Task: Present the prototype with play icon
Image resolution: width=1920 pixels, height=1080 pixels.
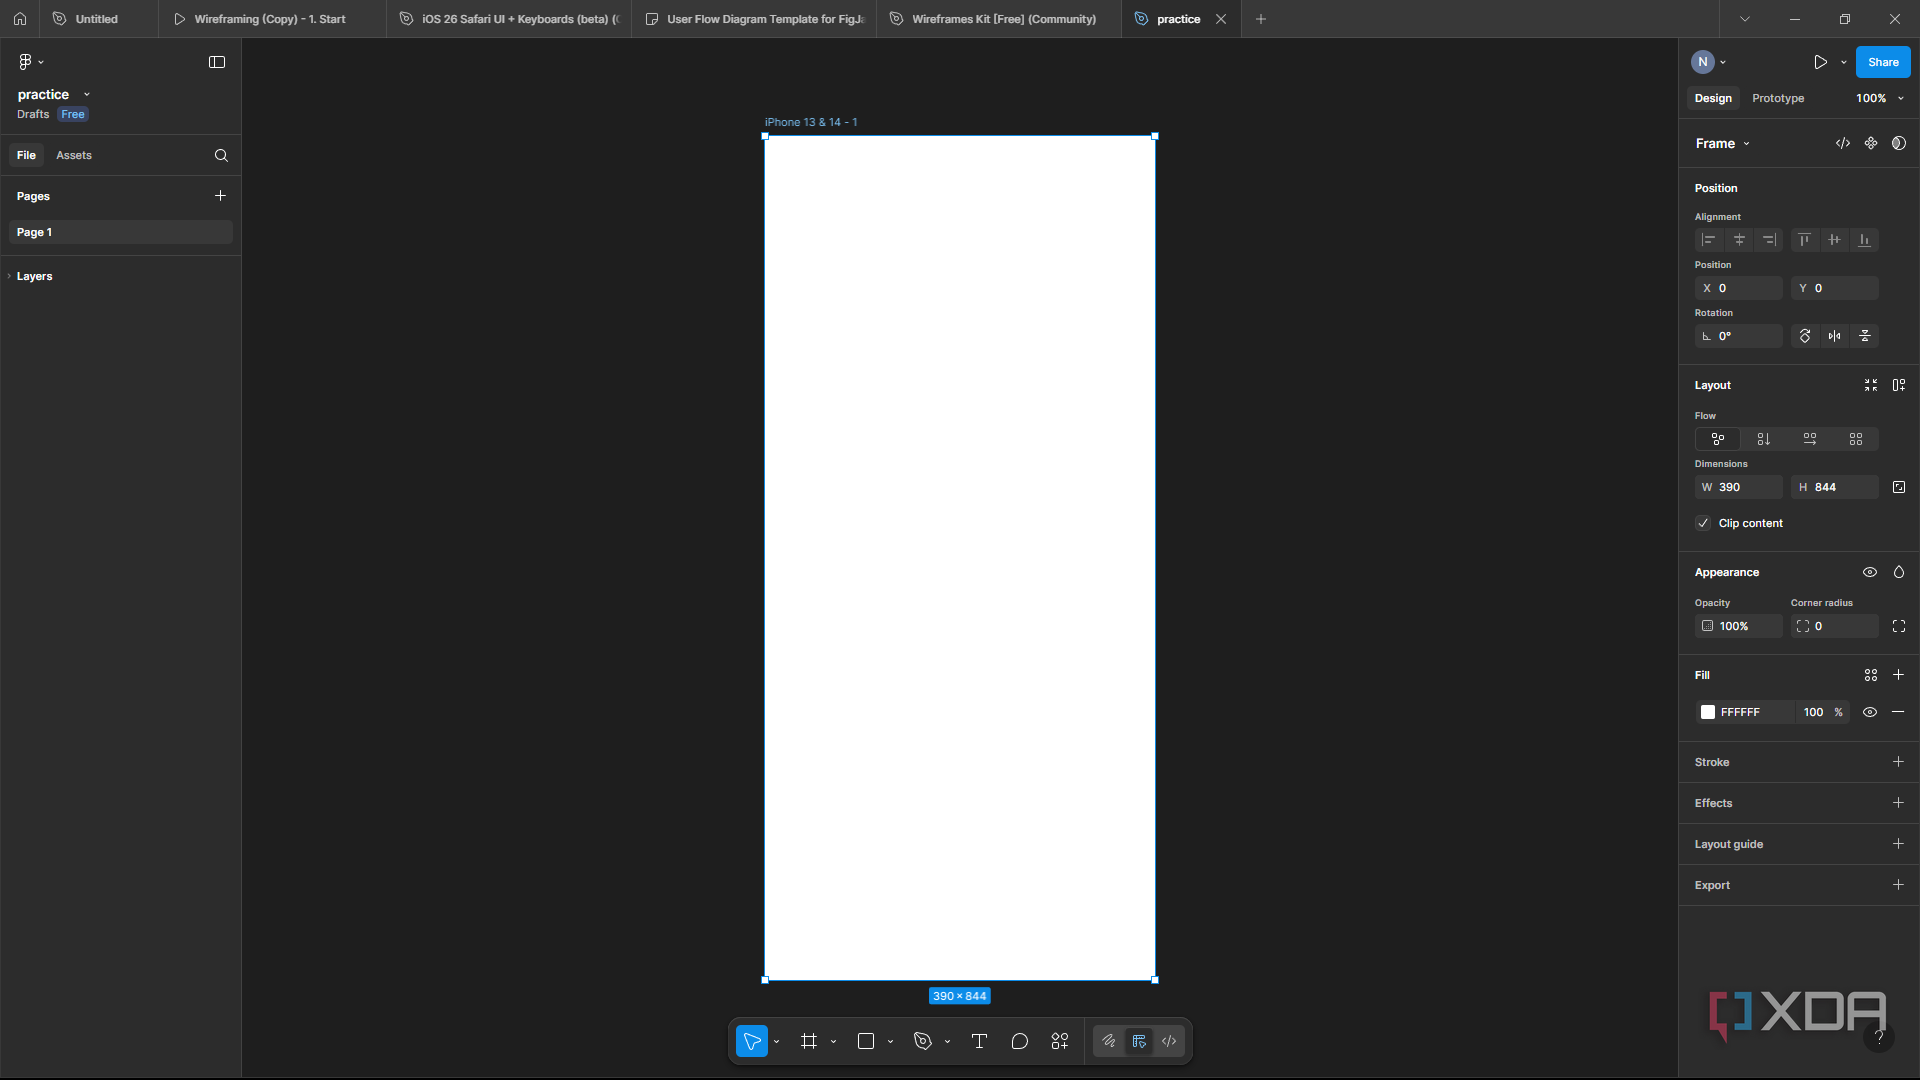Action: 1821,62
